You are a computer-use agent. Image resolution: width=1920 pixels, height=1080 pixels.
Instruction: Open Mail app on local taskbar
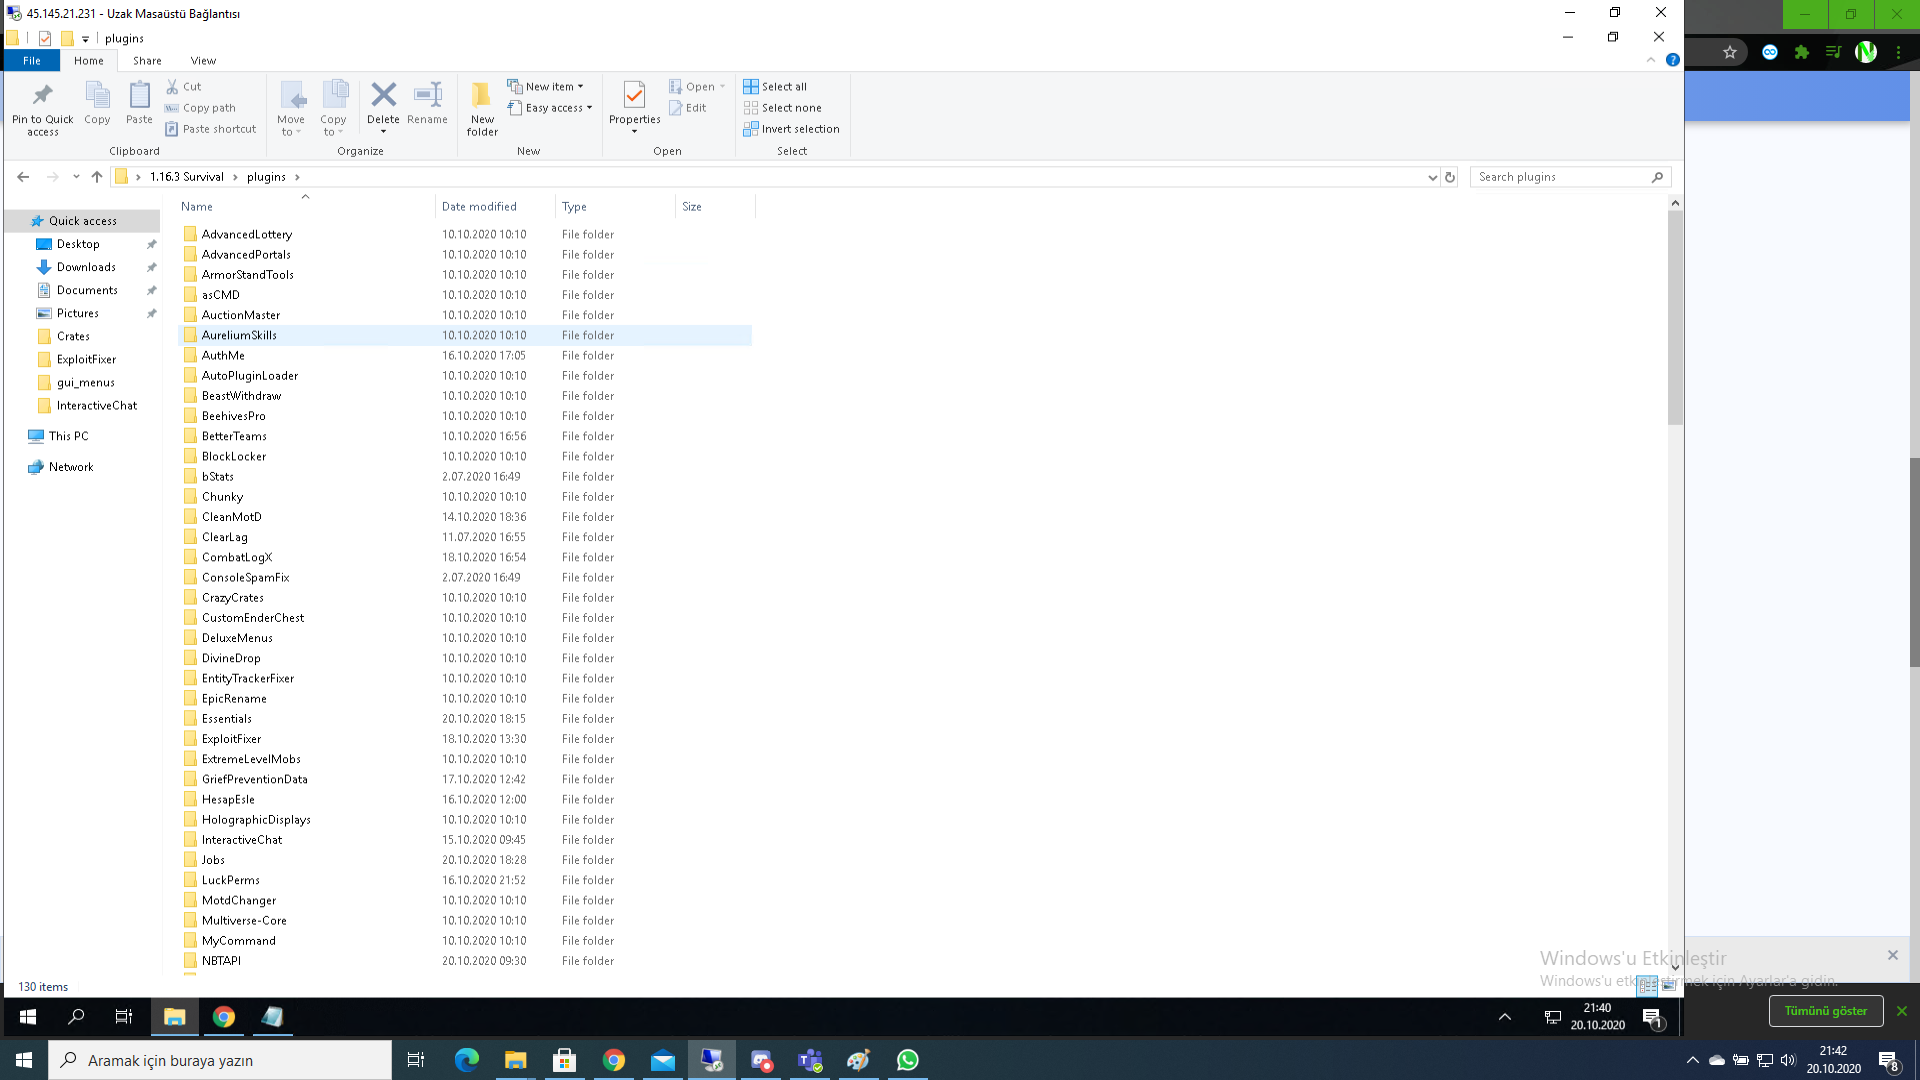[x=663, y=1060]
